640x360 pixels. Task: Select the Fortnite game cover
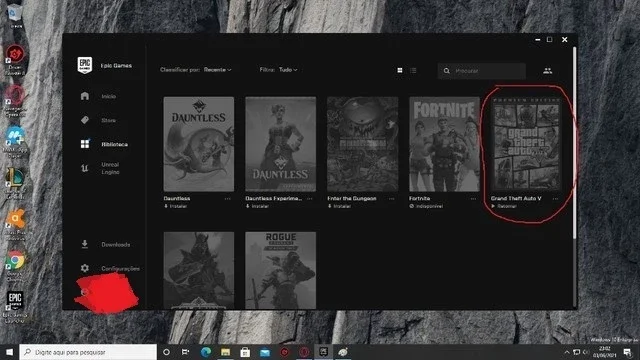444,144
